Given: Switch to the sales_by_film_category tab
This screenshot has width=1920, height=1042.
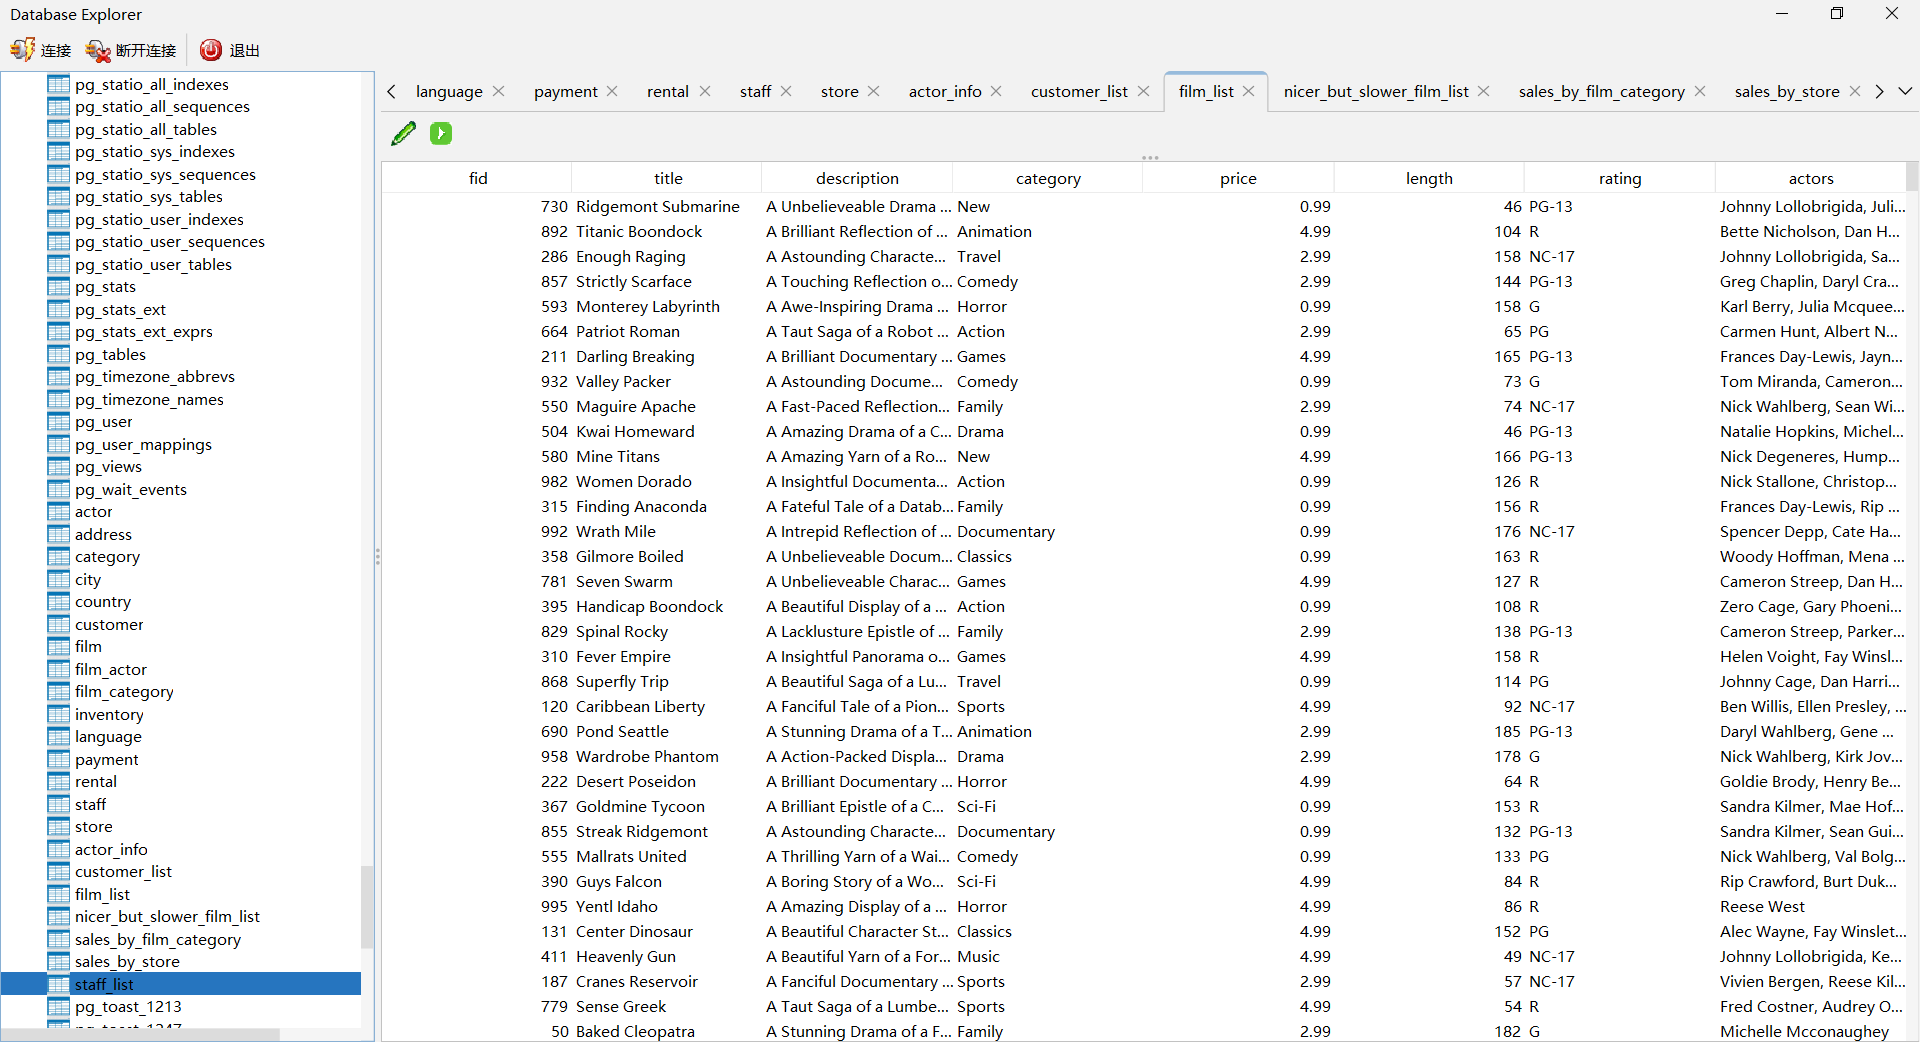Looking at the screenshot, I should pyautogui.click(x=1600, y=91).
